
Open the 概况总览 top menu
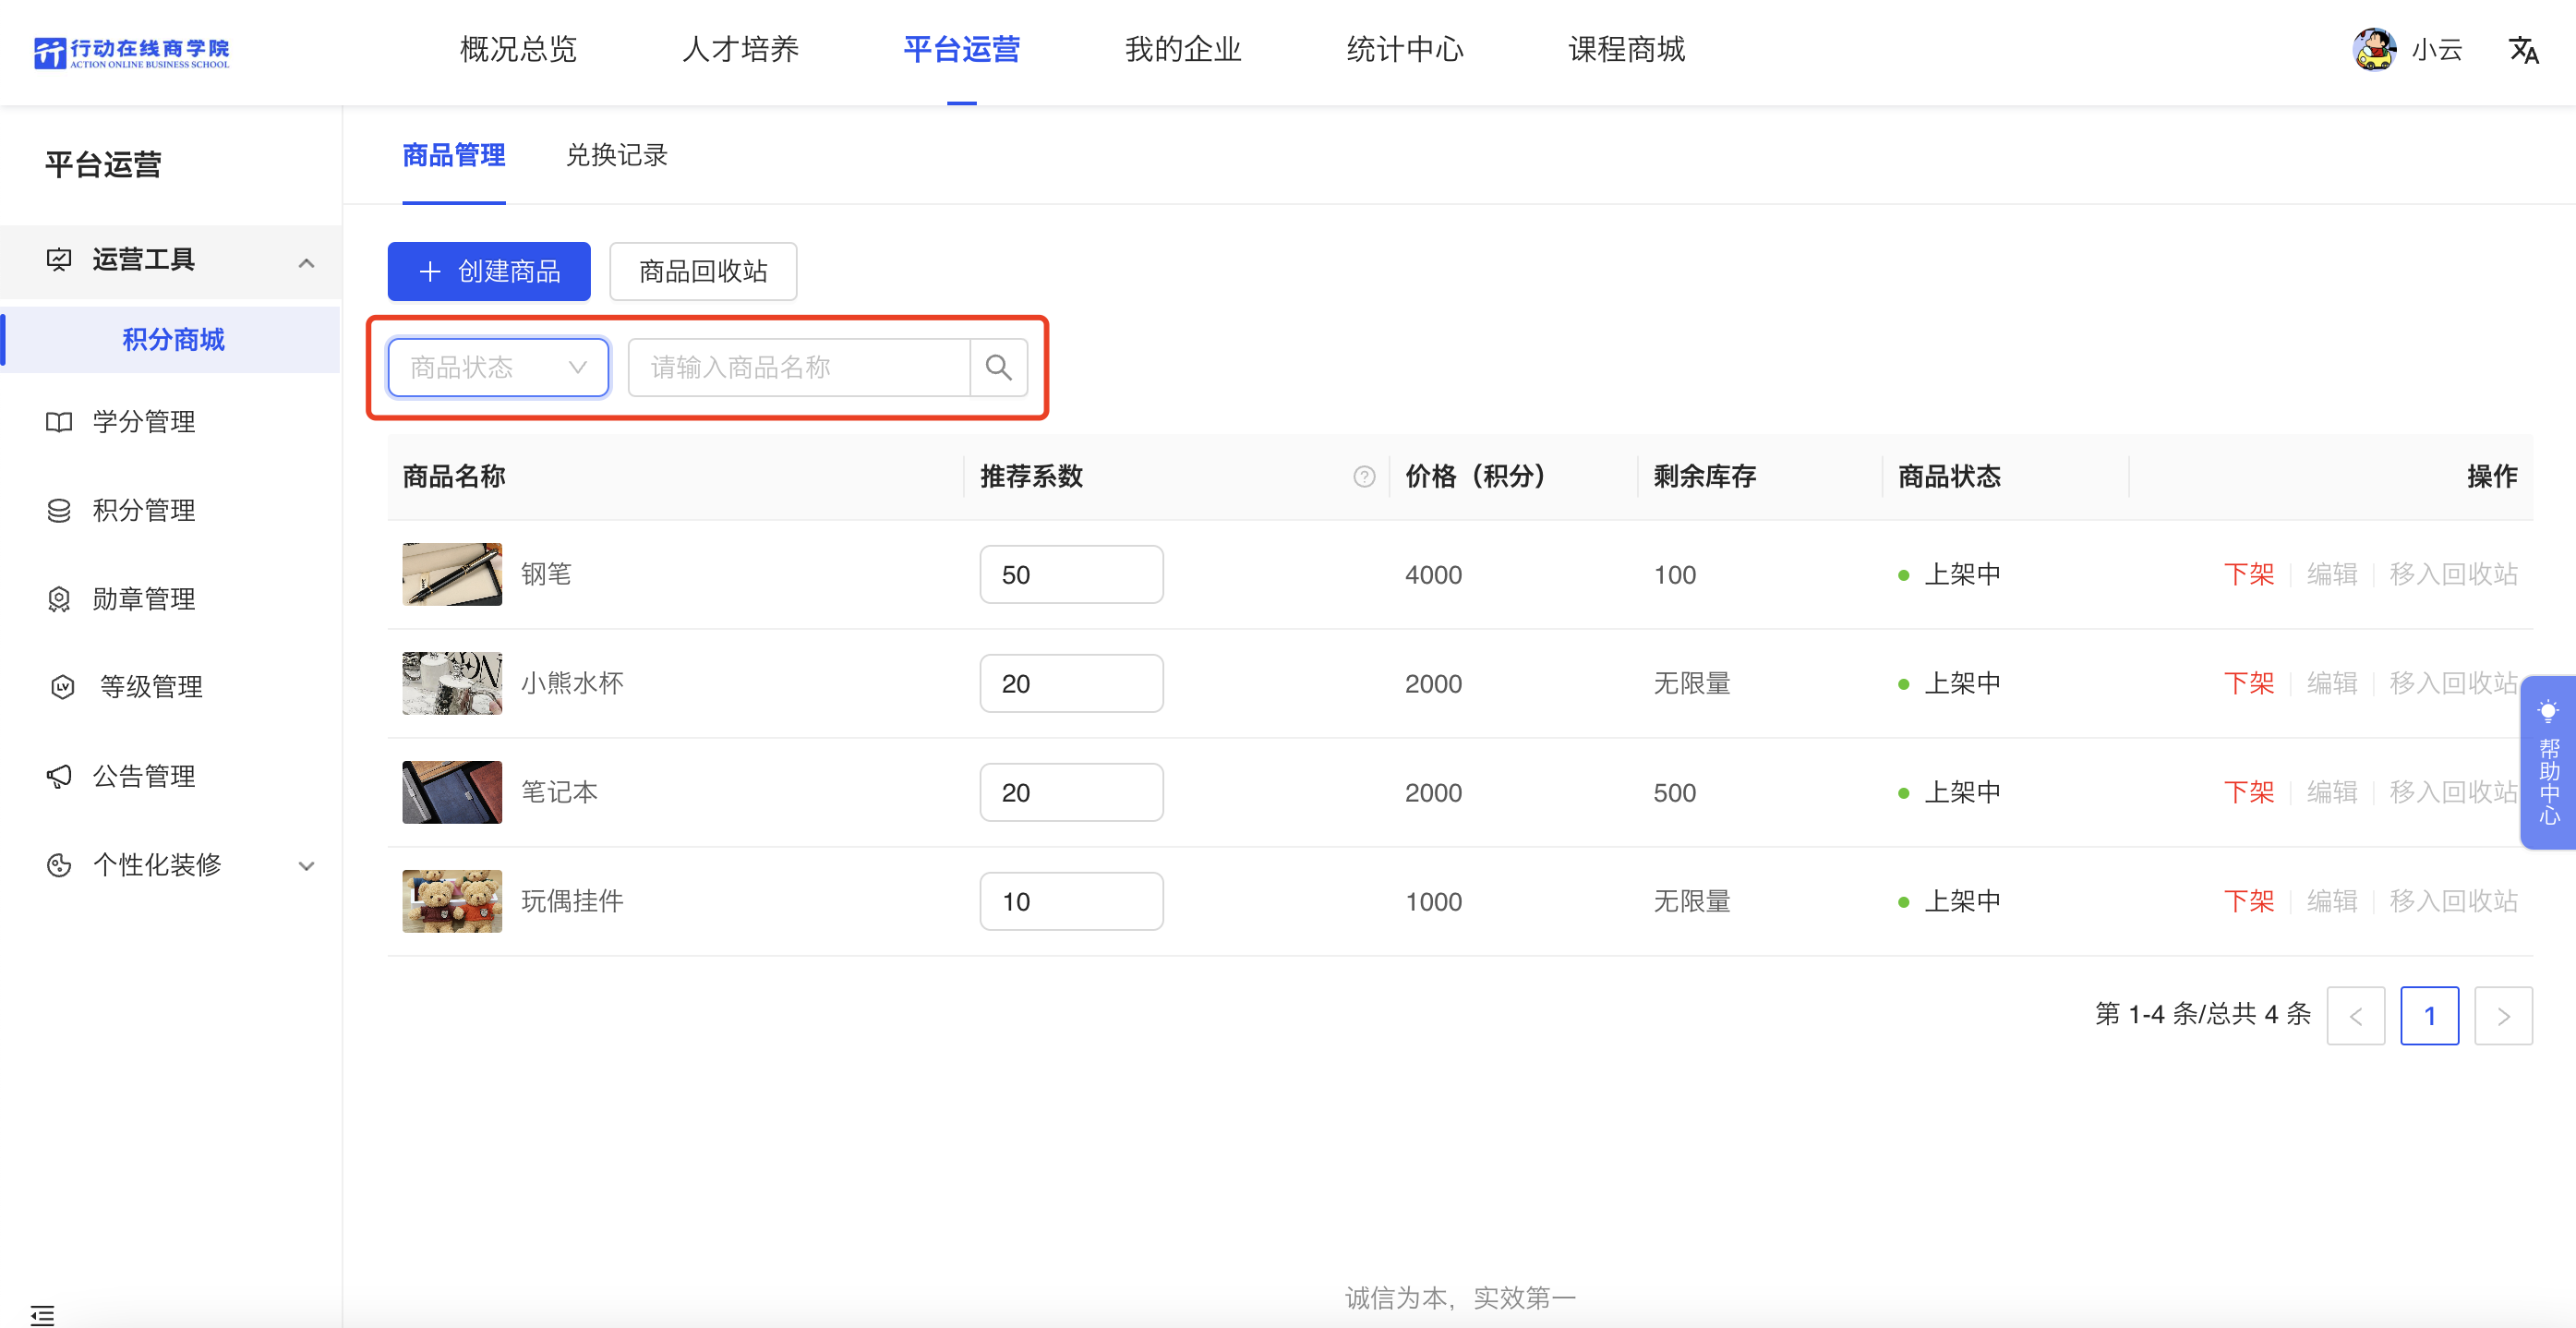click(x=518, y=49)
